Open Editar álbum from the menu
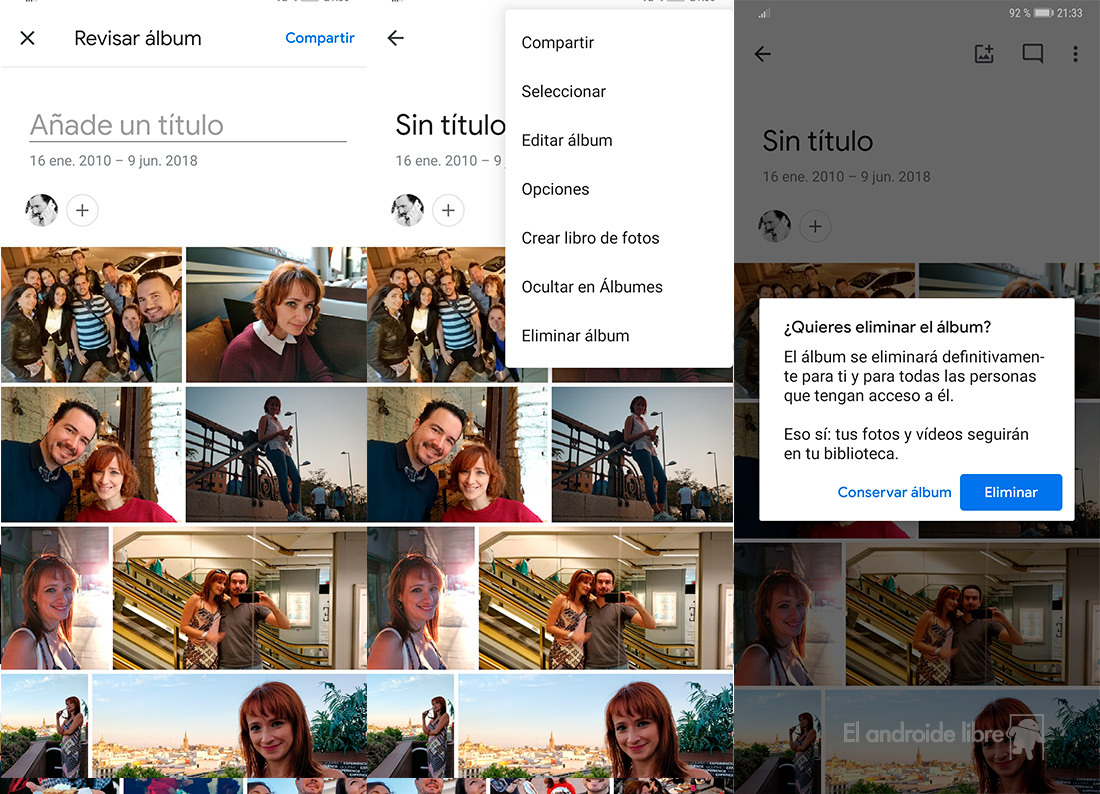The image size is (1100, 794). click(x=567, y=141)
